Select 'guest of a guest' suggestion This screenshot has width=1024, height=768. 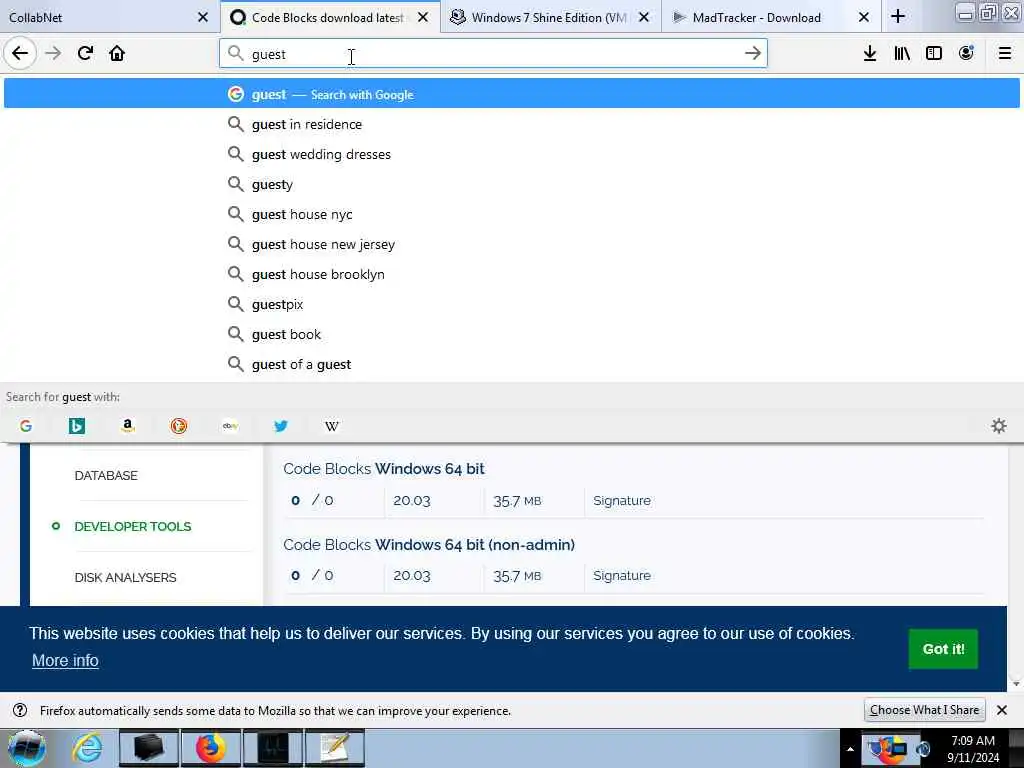tap(511, 364)
